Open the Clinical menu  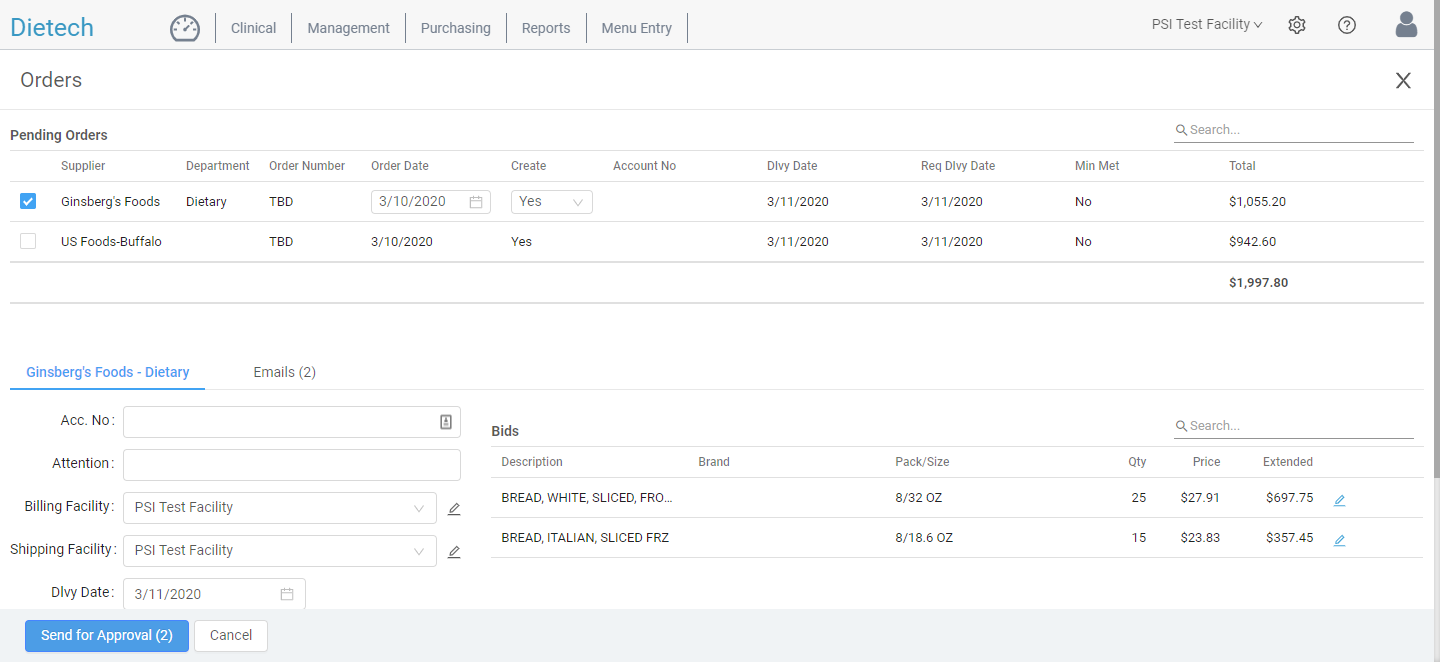(253, 28)
